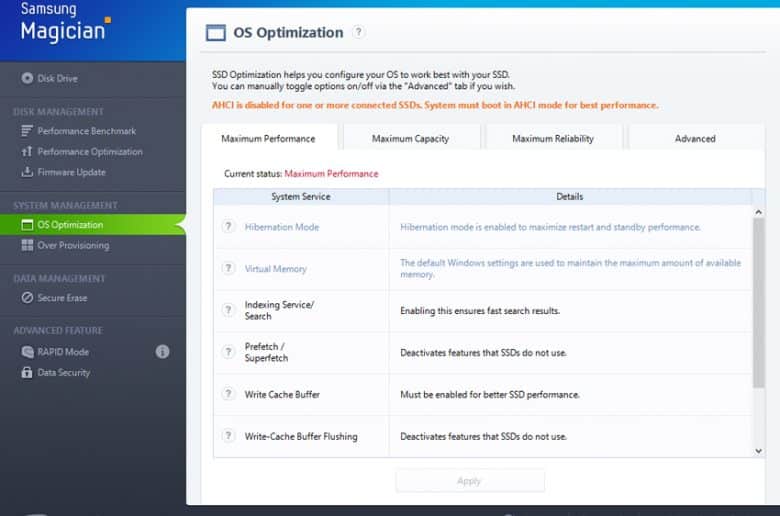Click scrollbar up arrow in service table
Image resolution: width=780 pixels, height=516 pixels.
click(758, 212)
